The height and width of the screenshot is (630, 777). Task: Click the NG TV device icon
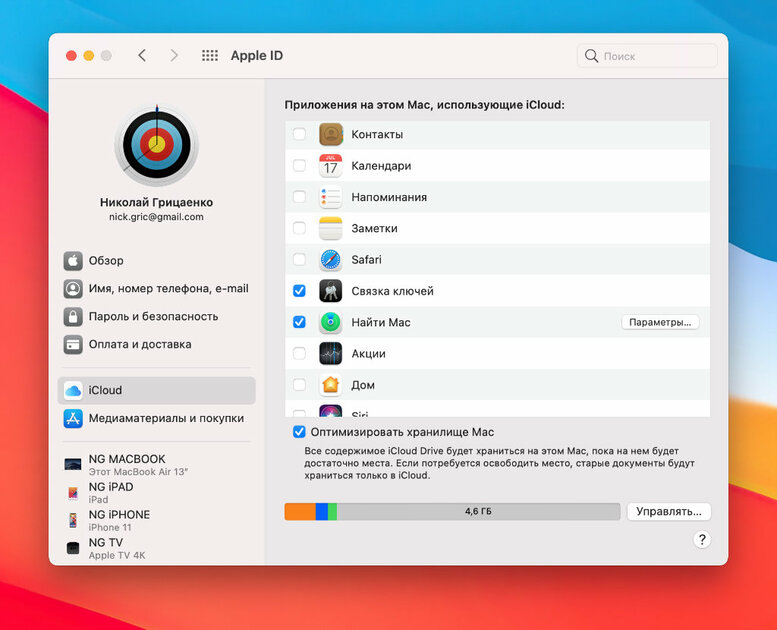coord(73,548)
